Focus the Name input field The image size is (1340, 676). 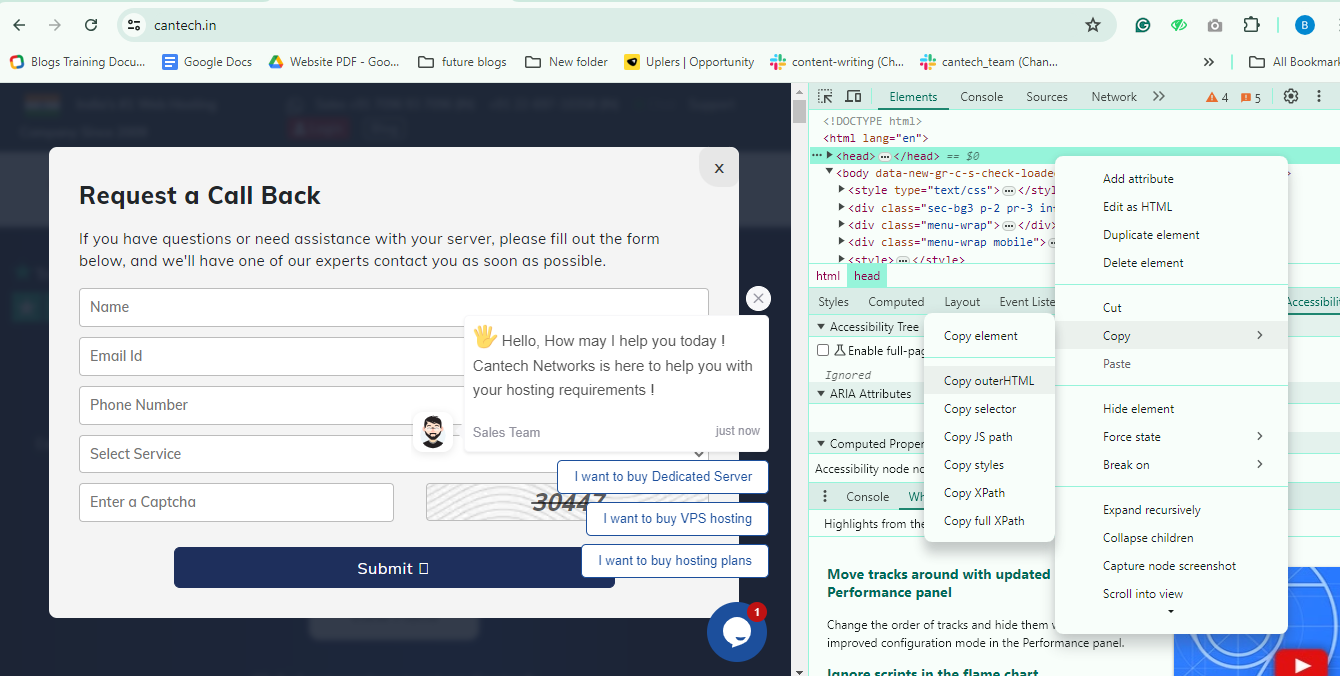[394, 307]
